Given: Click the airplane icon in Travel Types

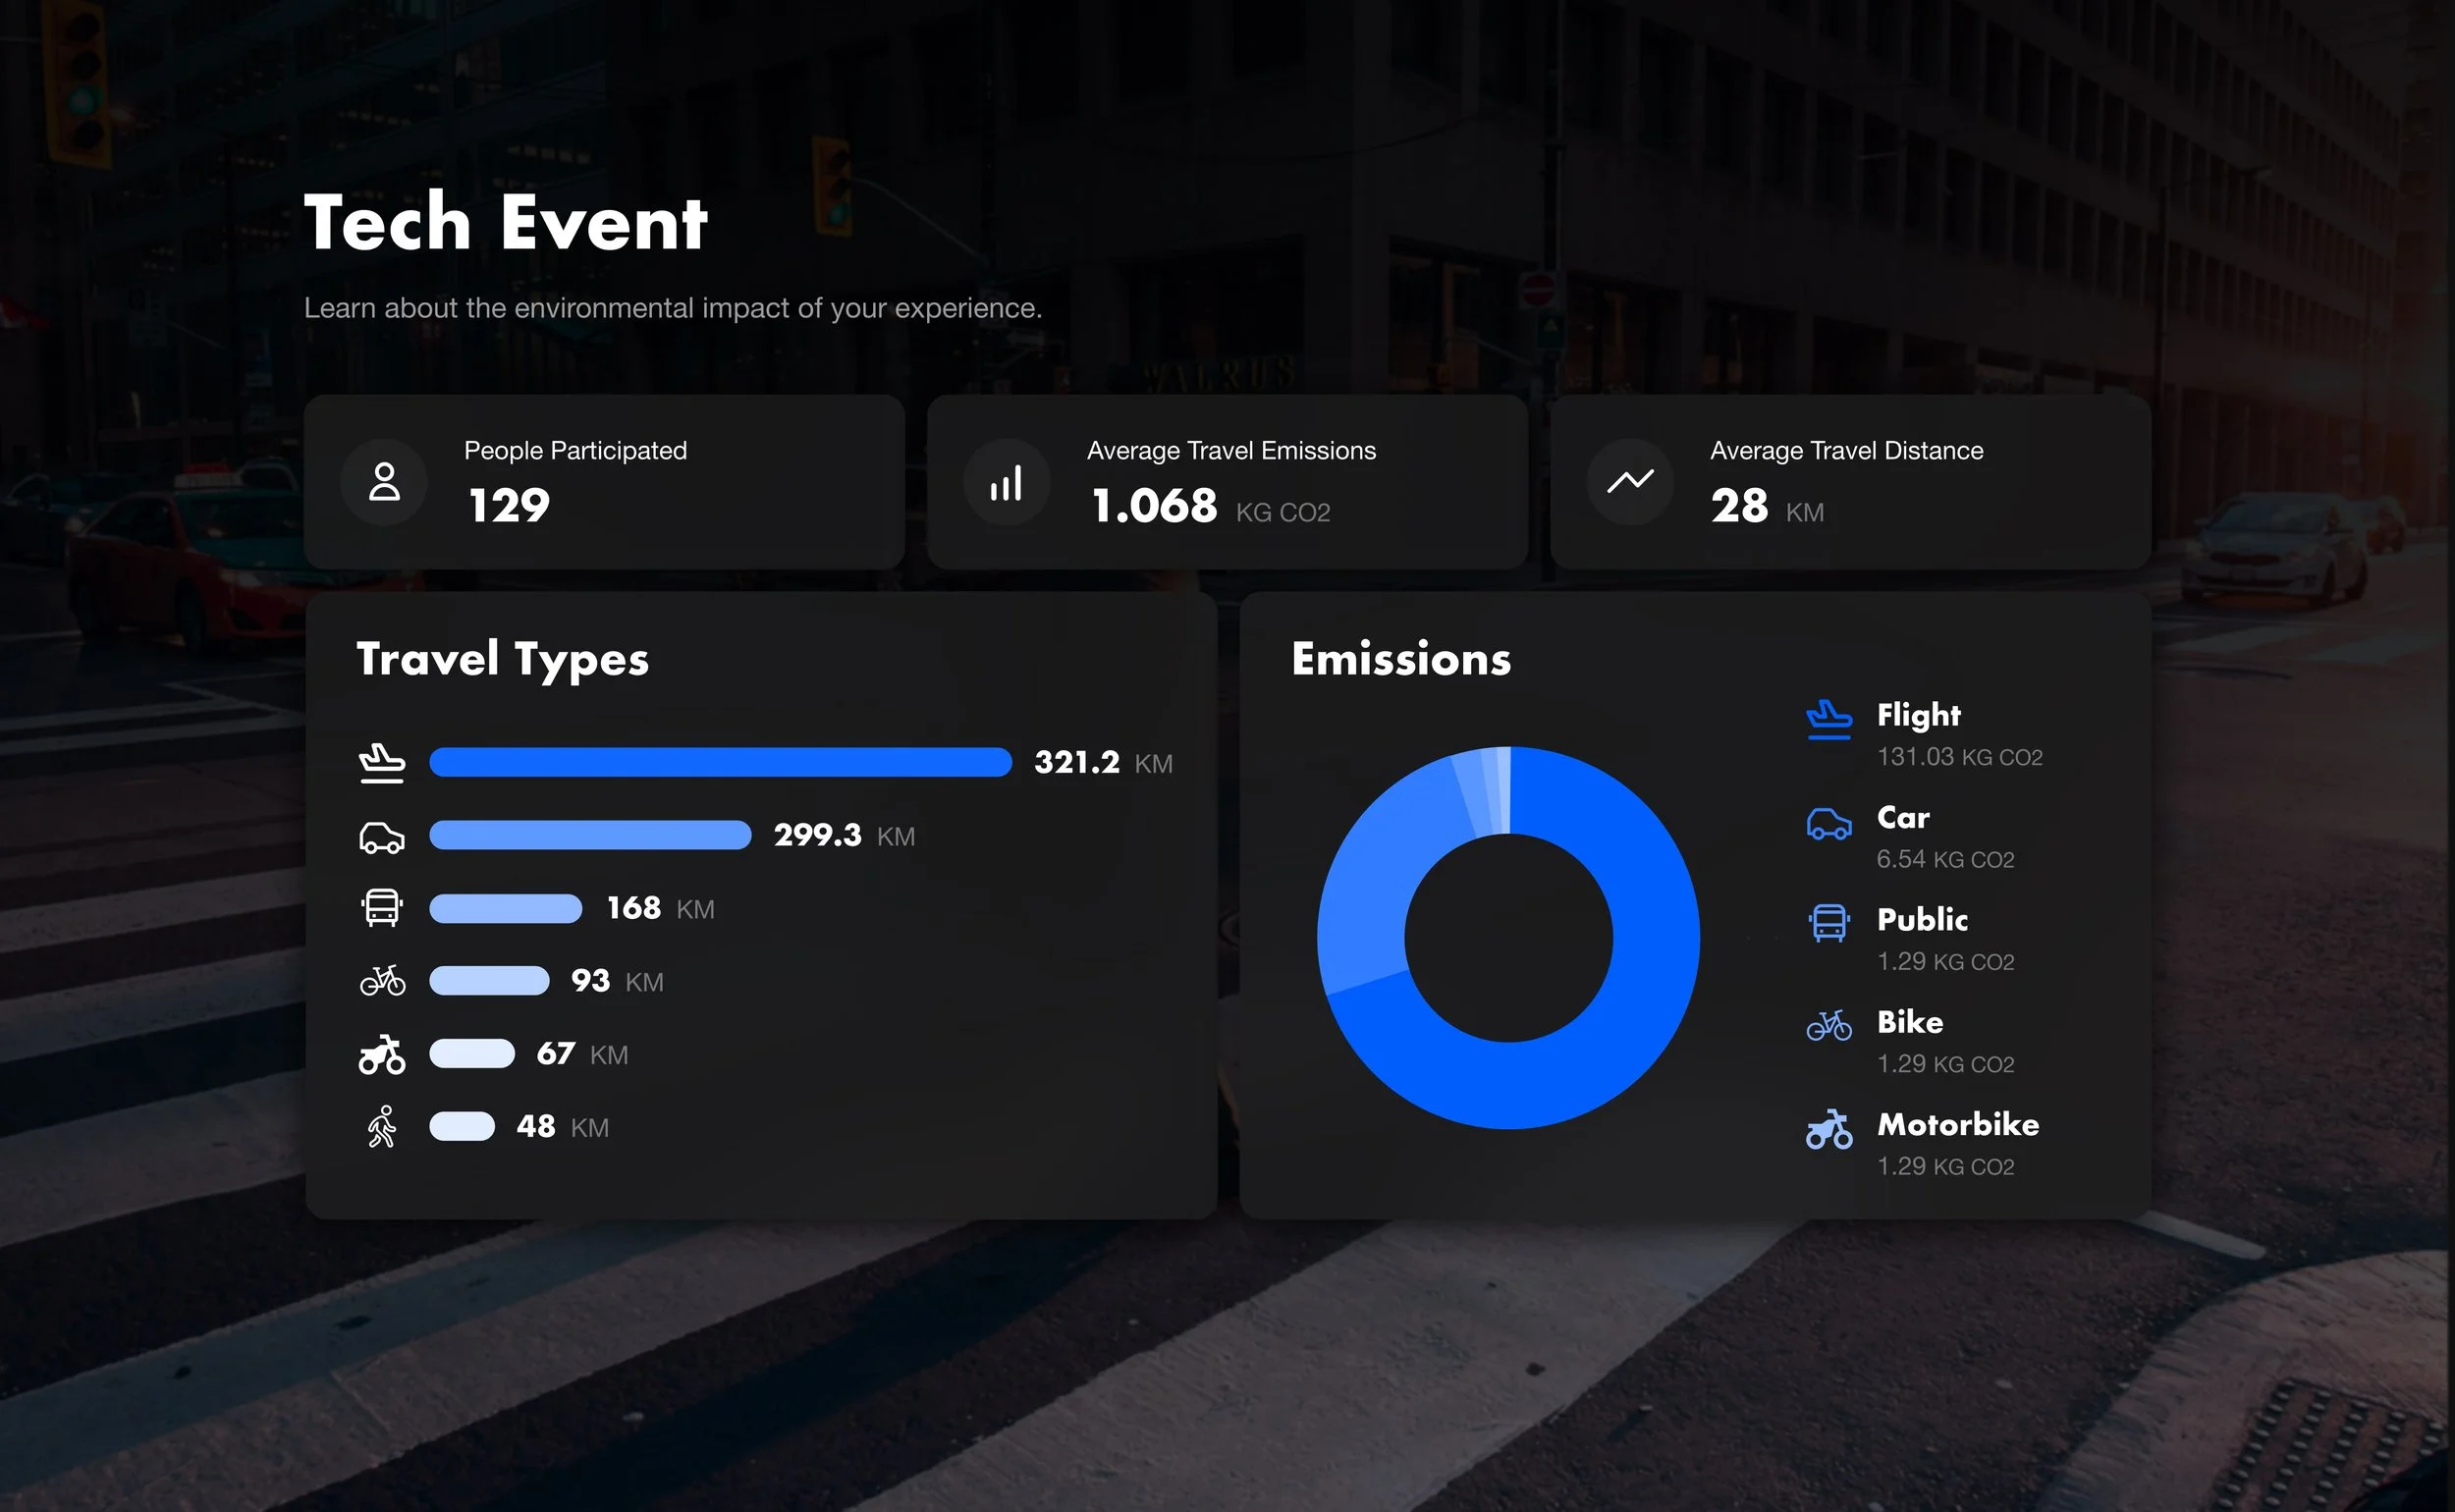Looking at the screenshot, I should coord(382,763).
